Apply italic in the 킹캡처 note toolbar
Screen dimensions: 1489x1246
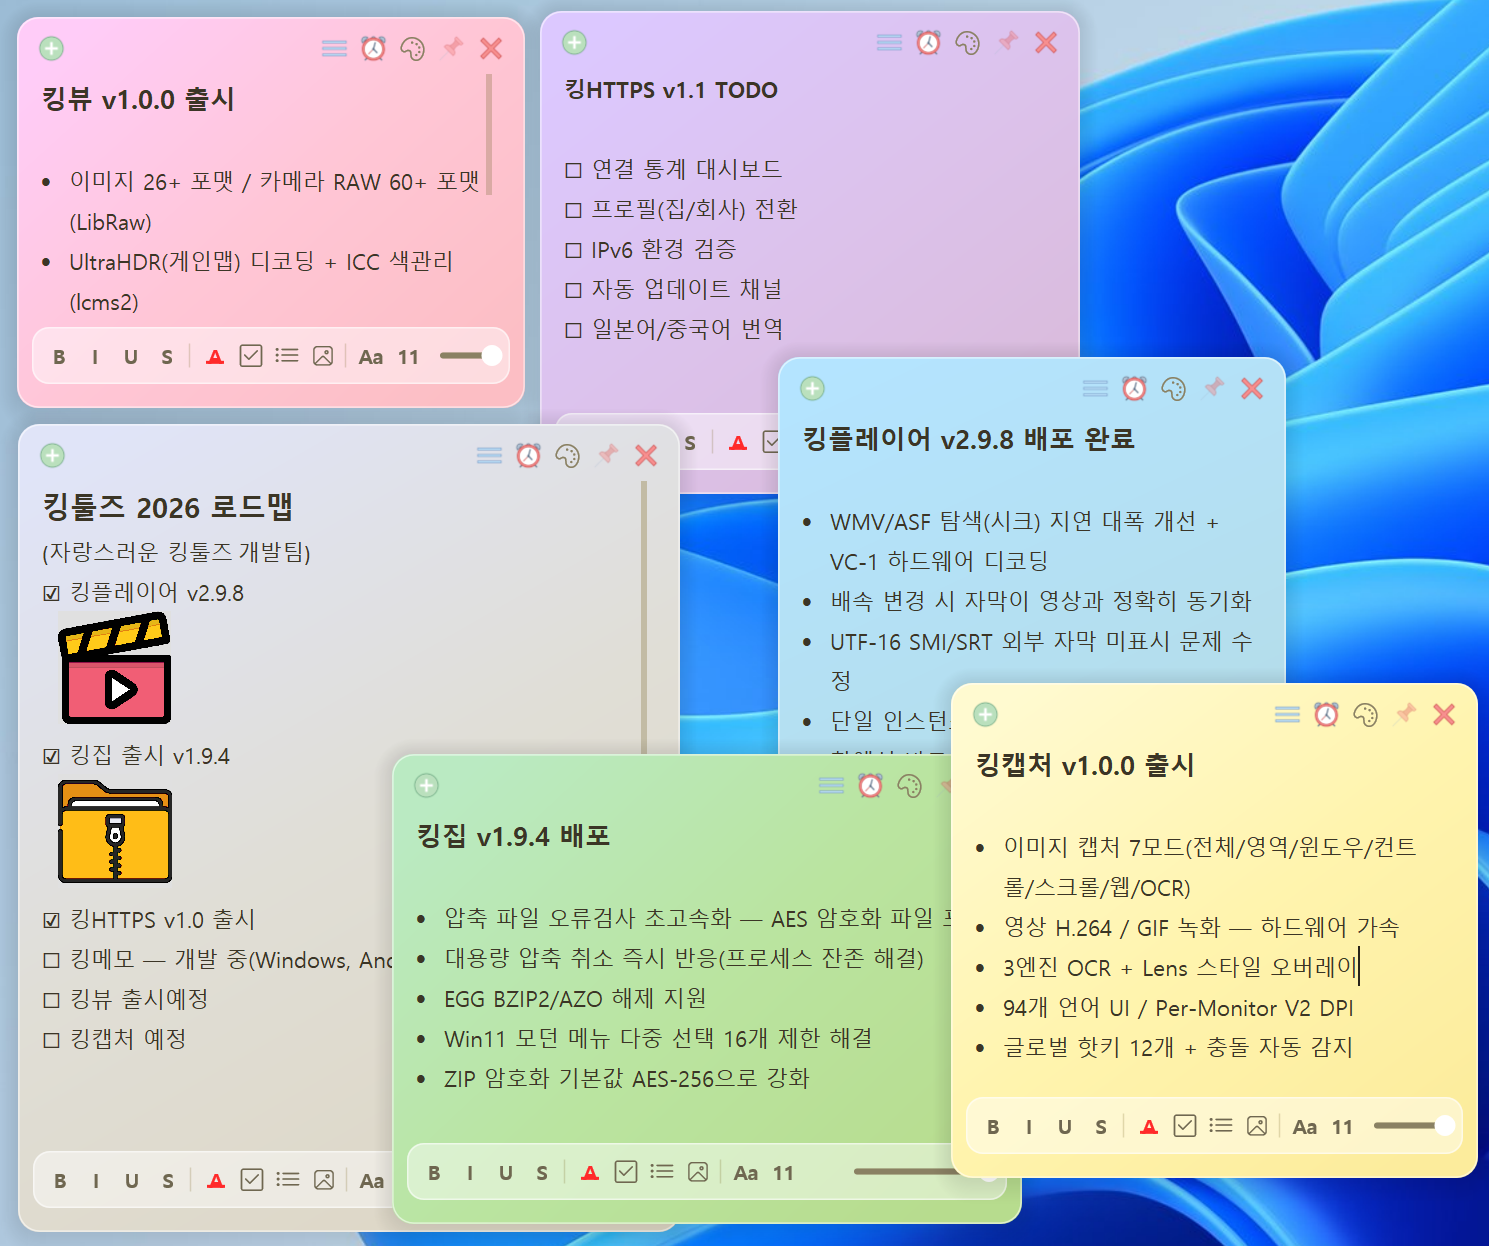[1029, 1127]
